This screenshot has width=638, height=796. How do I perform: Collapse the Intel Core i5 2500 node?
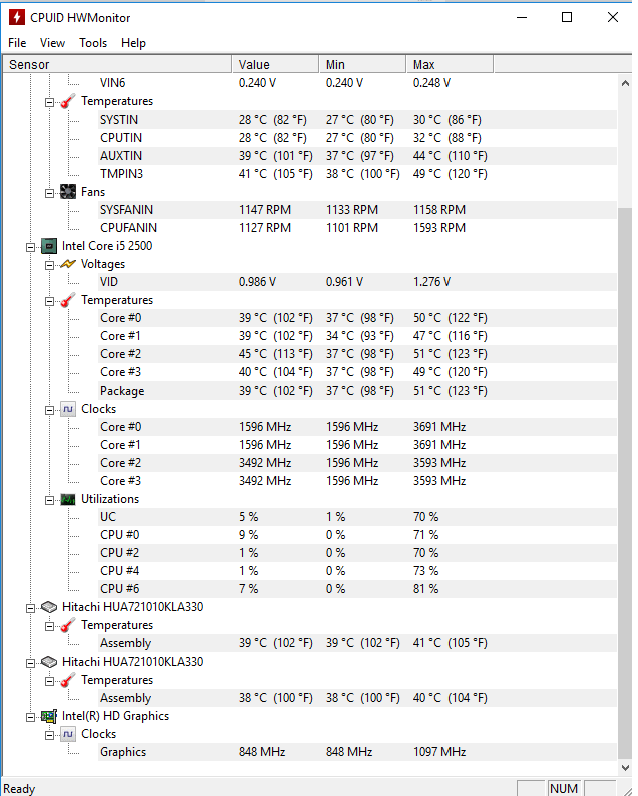click(x=32, y=246)
